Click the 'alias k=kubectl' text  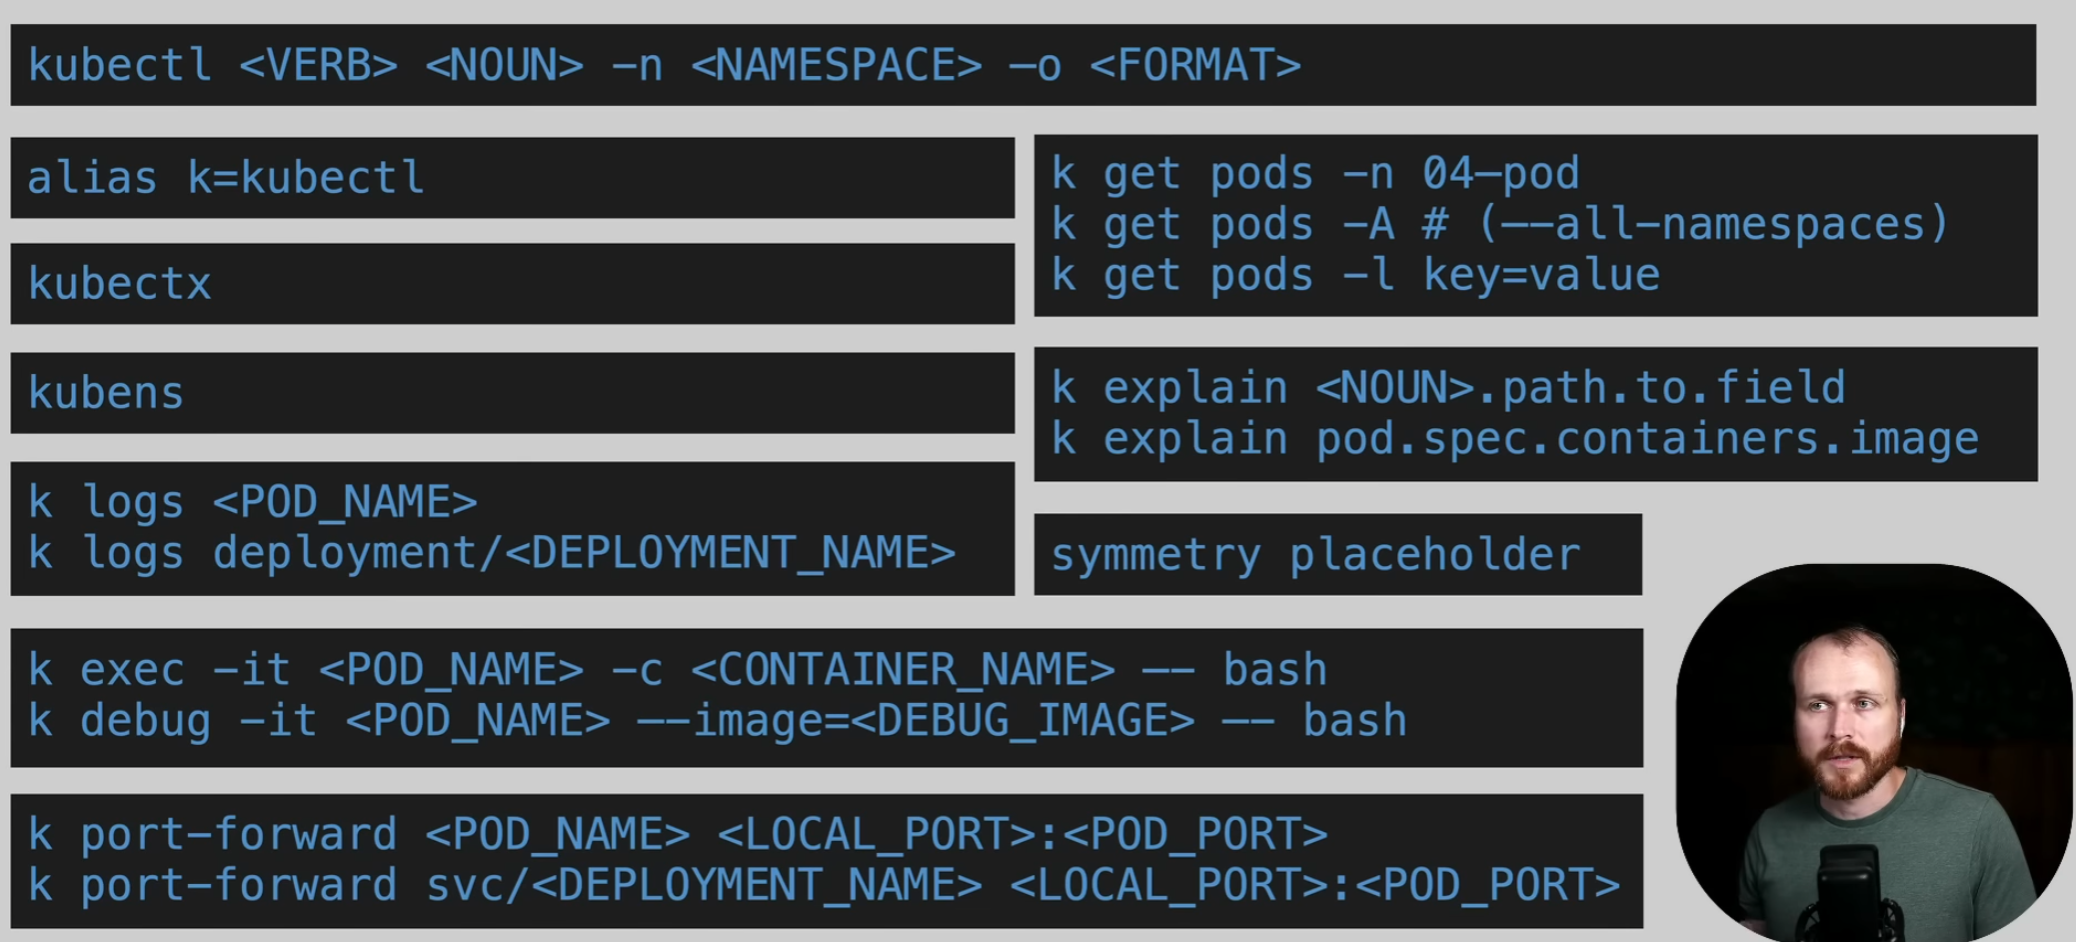click(226, 178)
